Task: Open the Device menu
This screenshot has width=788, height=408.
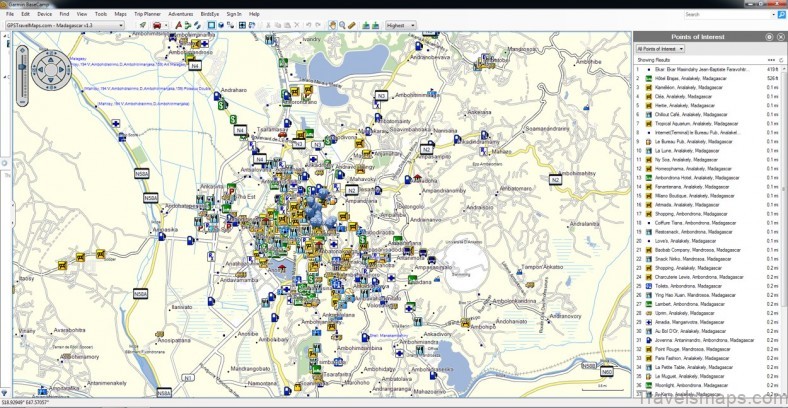Action: [x=44, y=14]
